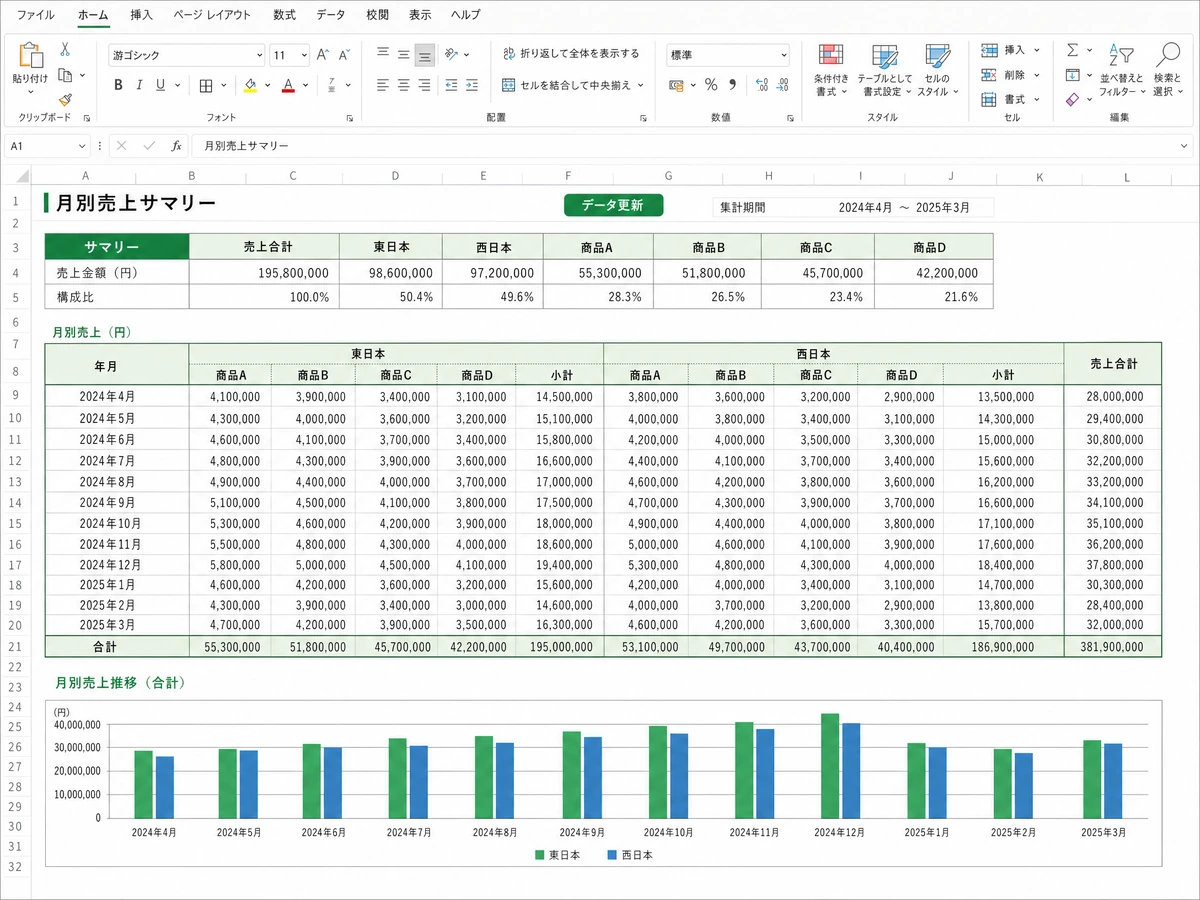Viewport: 1200px width, 900px height.
Task: Click 削除 in the Cells group
Action: point(1010,75)
